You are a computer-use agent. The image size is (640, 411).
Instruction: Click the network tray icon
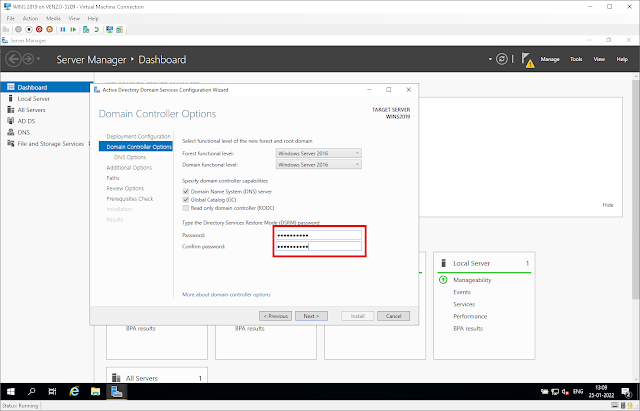(x=555, y=392)
